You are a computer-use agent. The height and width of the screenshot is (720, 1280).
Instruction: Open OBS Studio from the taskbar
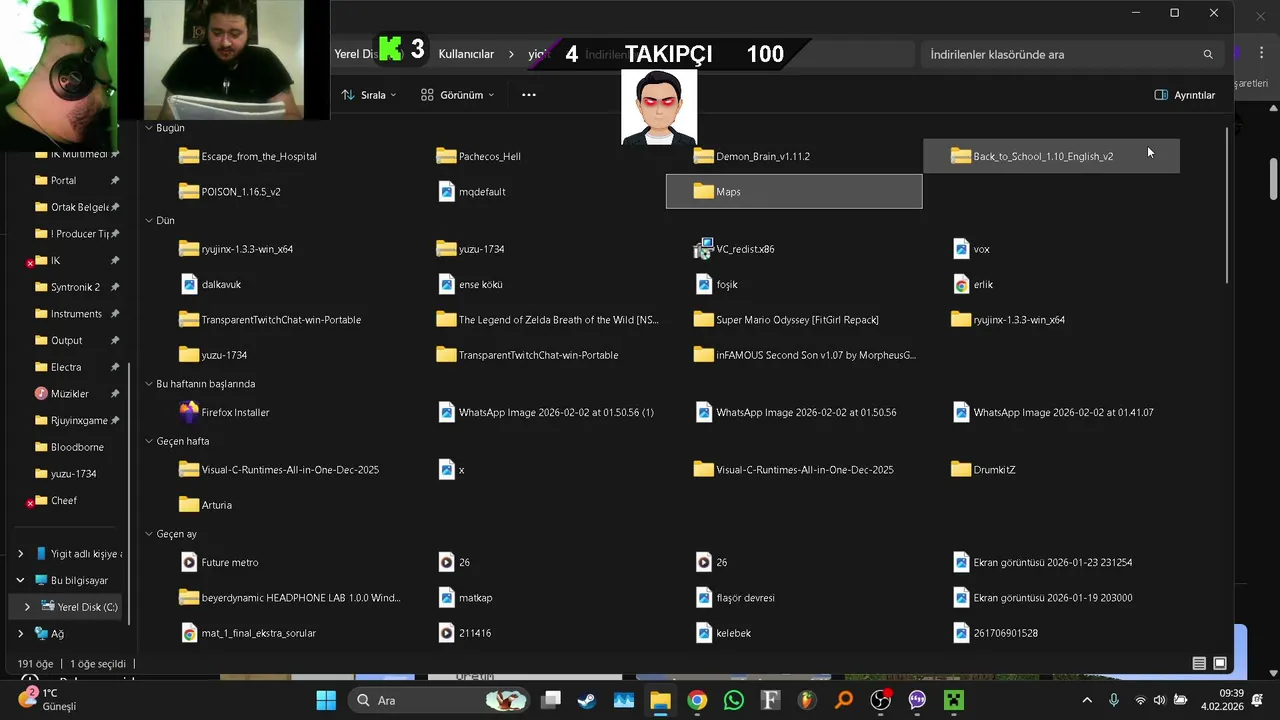tap(880, 700)
